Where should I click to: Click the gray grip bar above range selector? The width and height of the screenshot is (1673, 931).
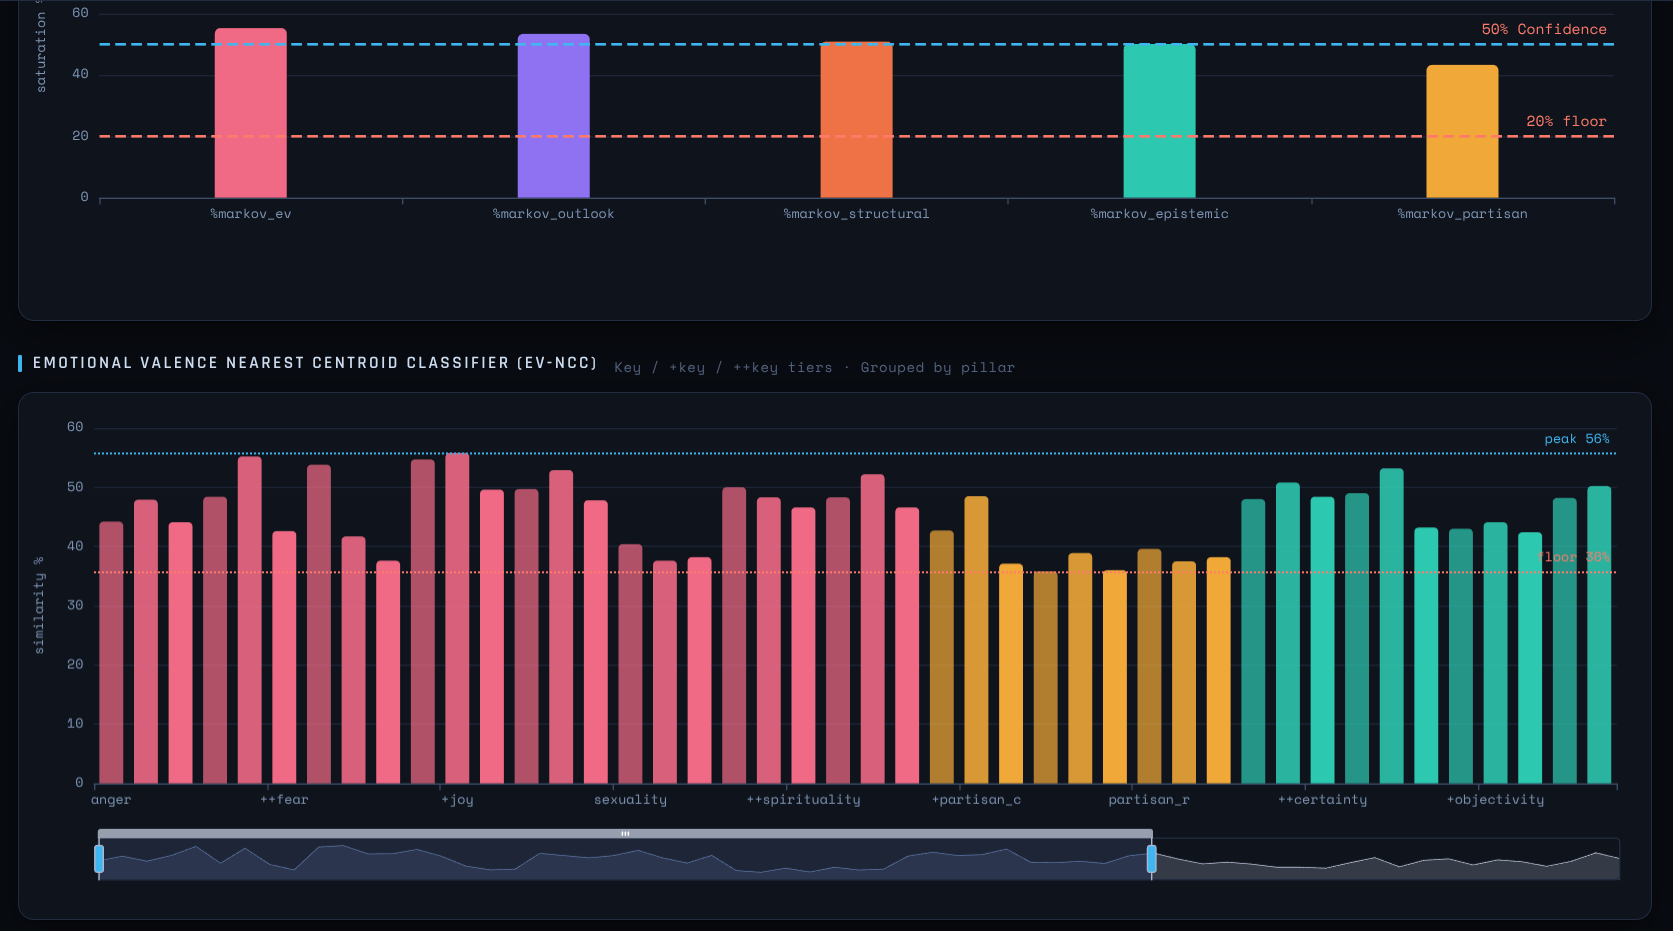pos(625,833)
